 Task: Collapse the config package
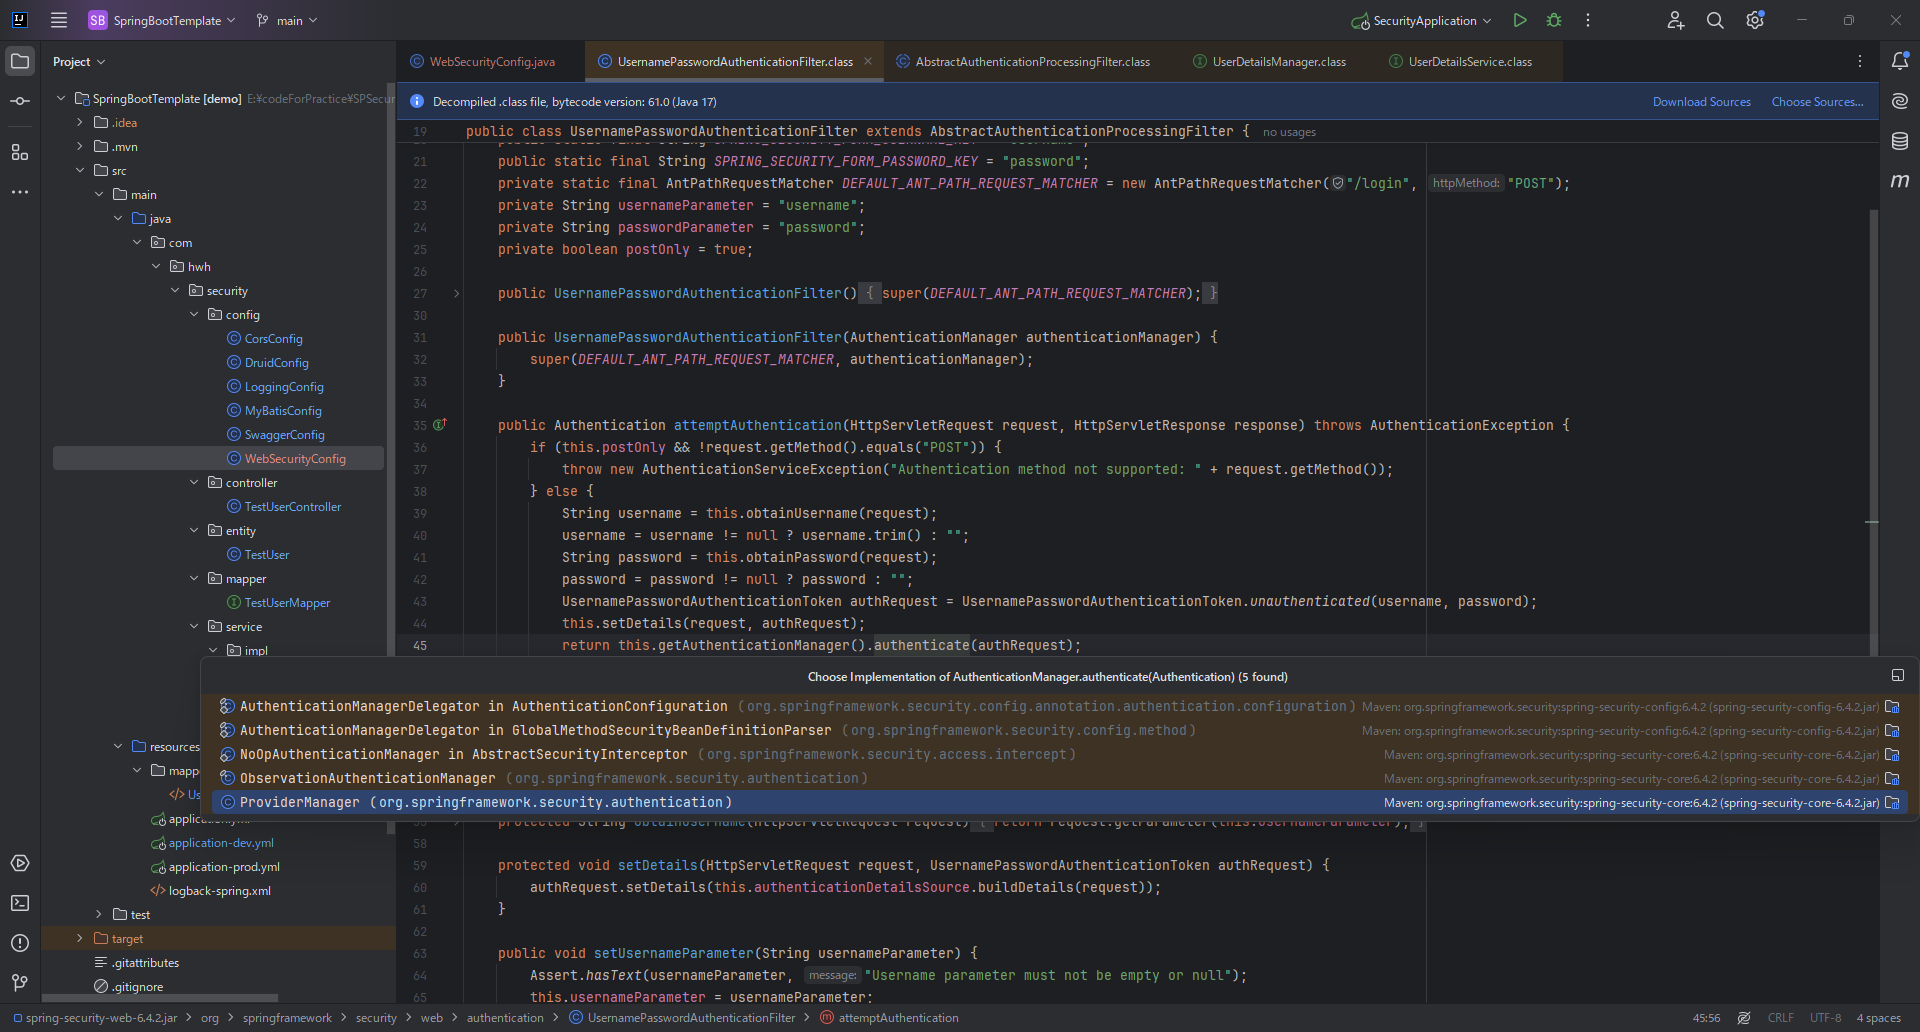click(194, 314)
